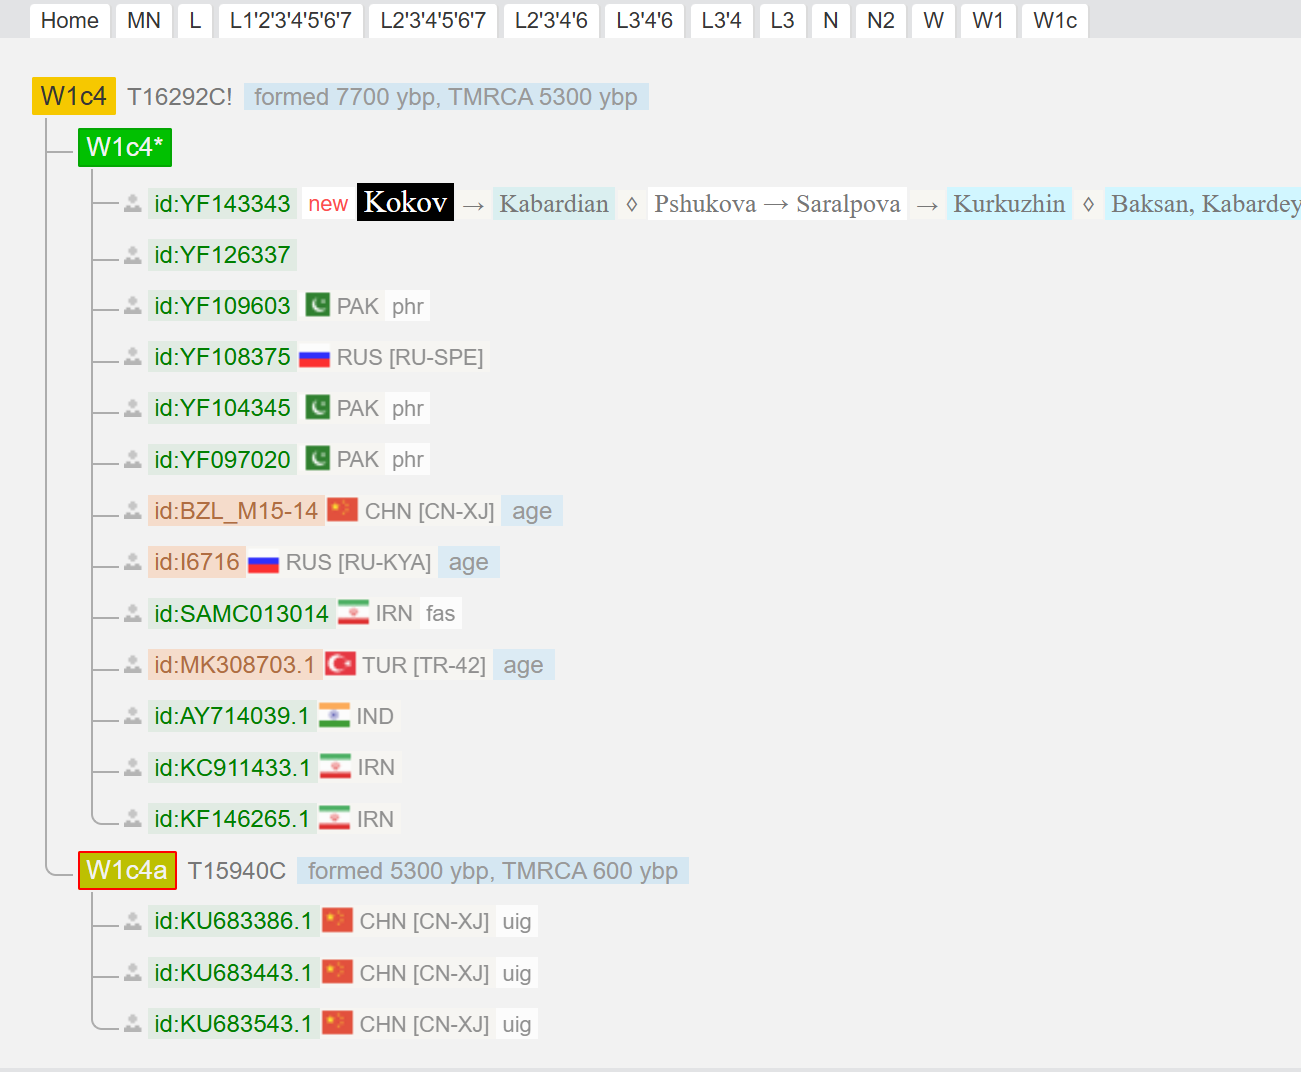
Task: Select the green W1c4* subclade node
Action: [x=125, y=147]
